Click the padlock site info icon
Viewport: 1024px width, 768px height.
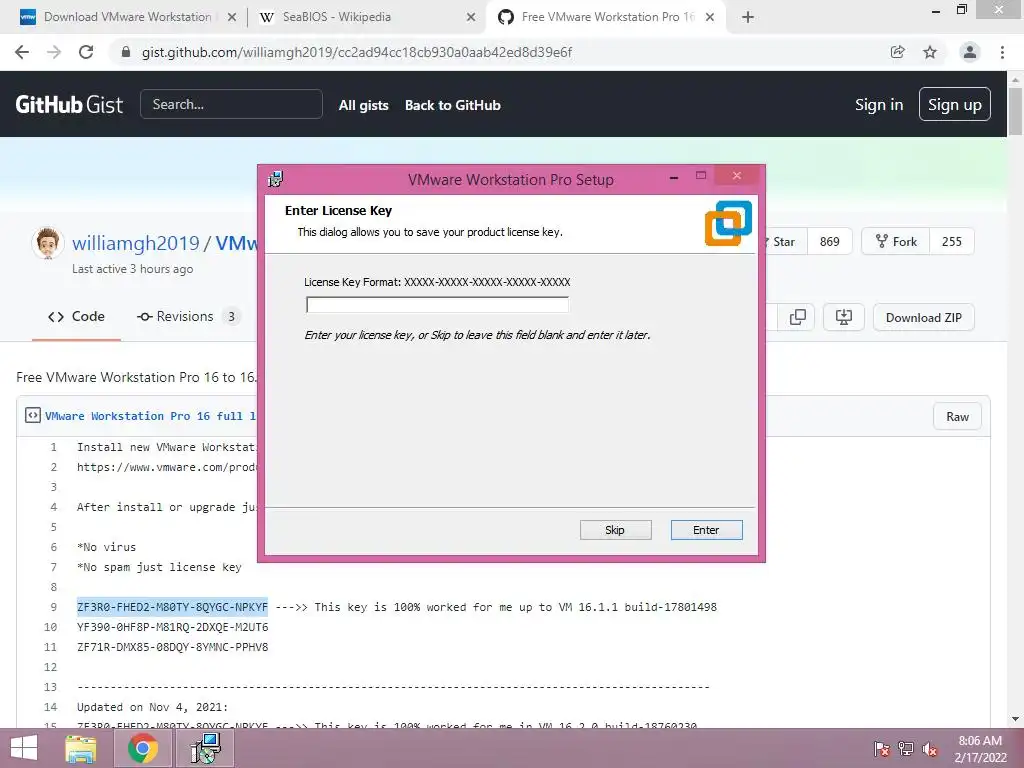[126, 52]
